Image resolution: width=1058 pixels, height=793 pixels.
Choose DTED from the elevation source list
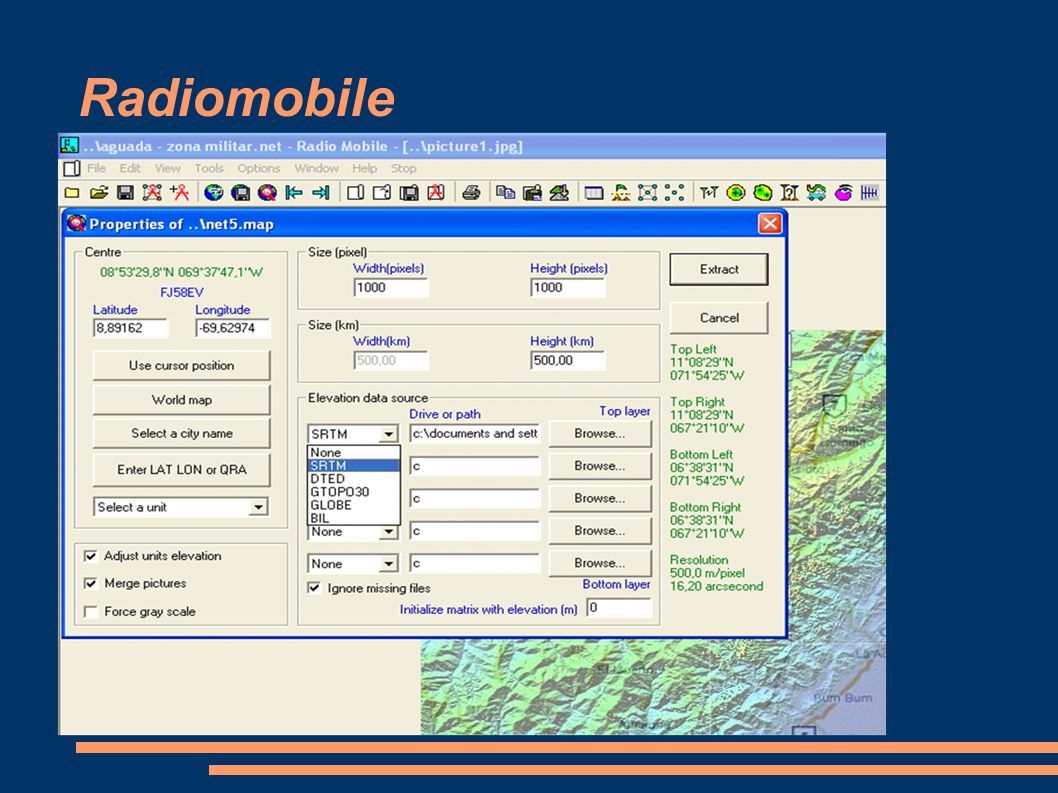pos(354,478)
